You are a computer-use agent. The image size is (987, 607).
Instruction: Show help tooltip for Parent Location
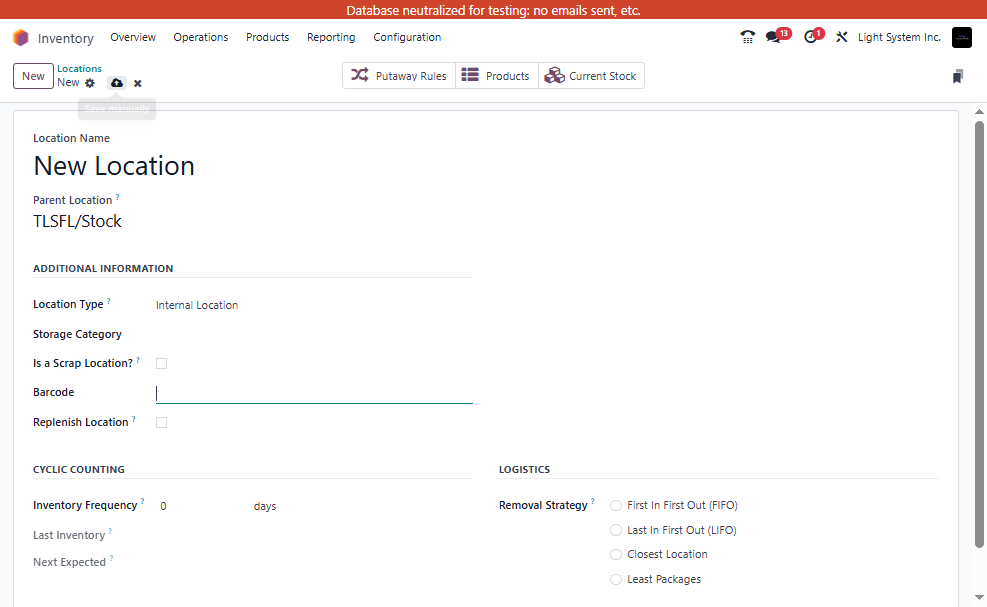pyautogui.click(x=117, y=197)
